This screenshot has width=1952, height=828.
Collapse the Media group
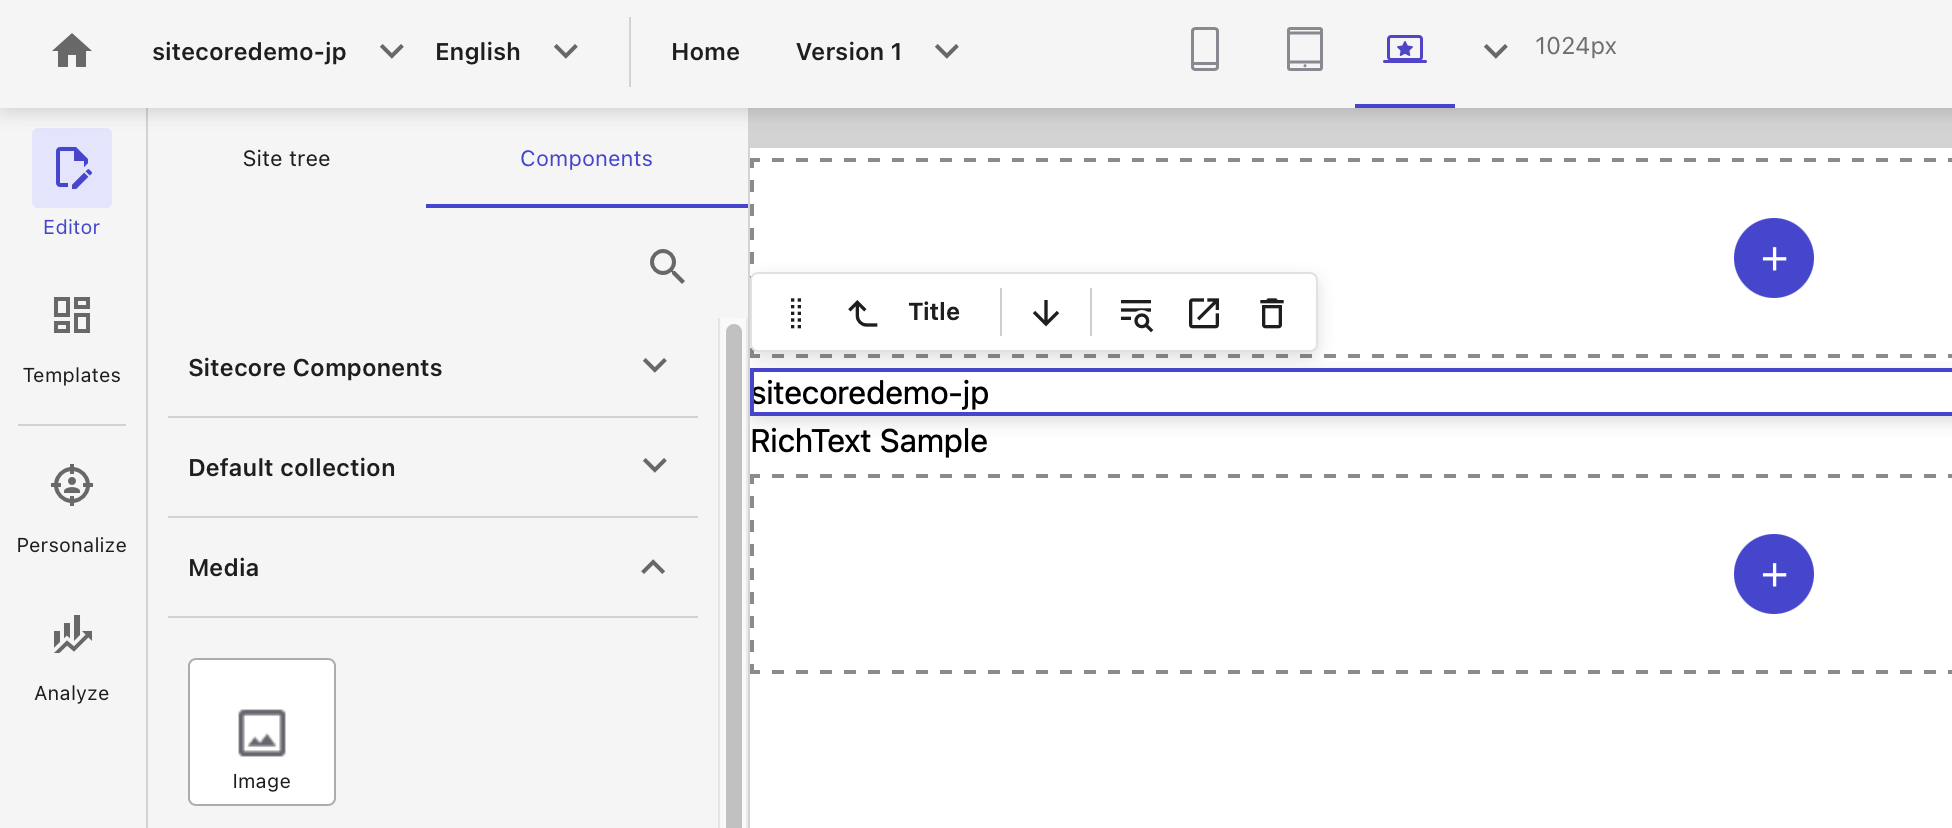[x=433, y=567]
